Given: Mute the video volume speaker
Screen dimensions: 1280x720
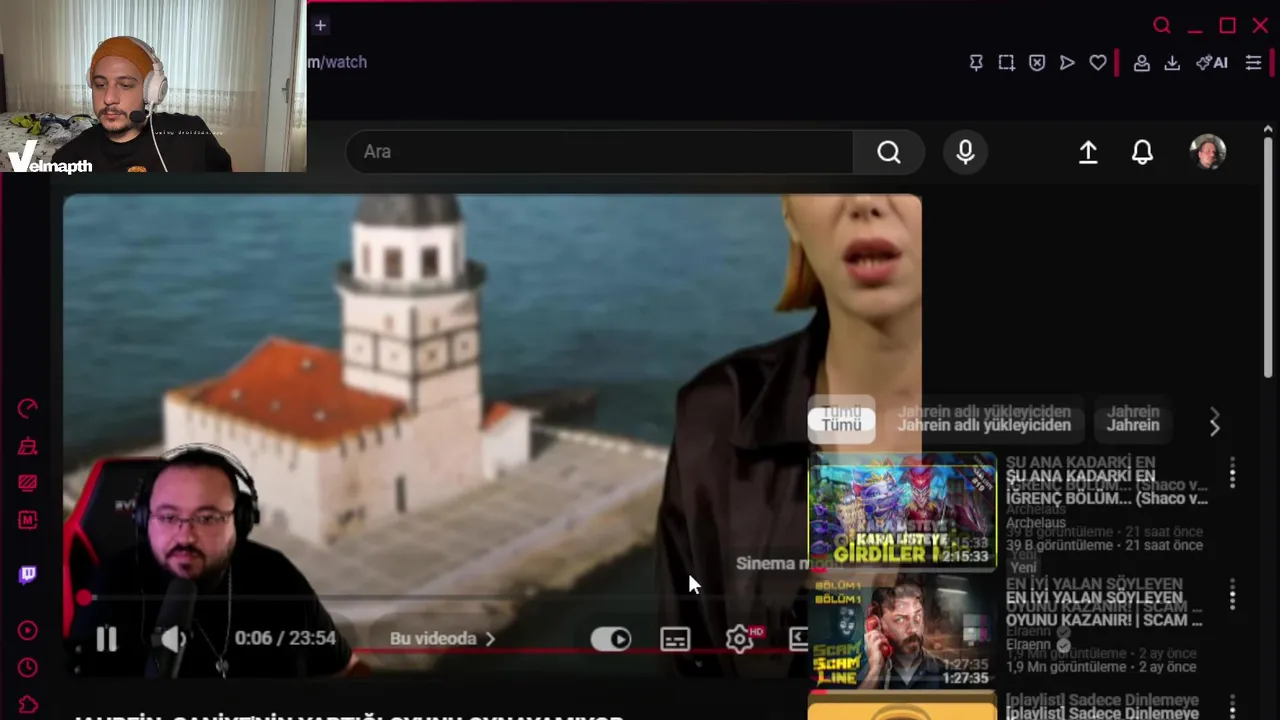Looking at the screenshot, I should pyautogui.click(x=175, y=639).
